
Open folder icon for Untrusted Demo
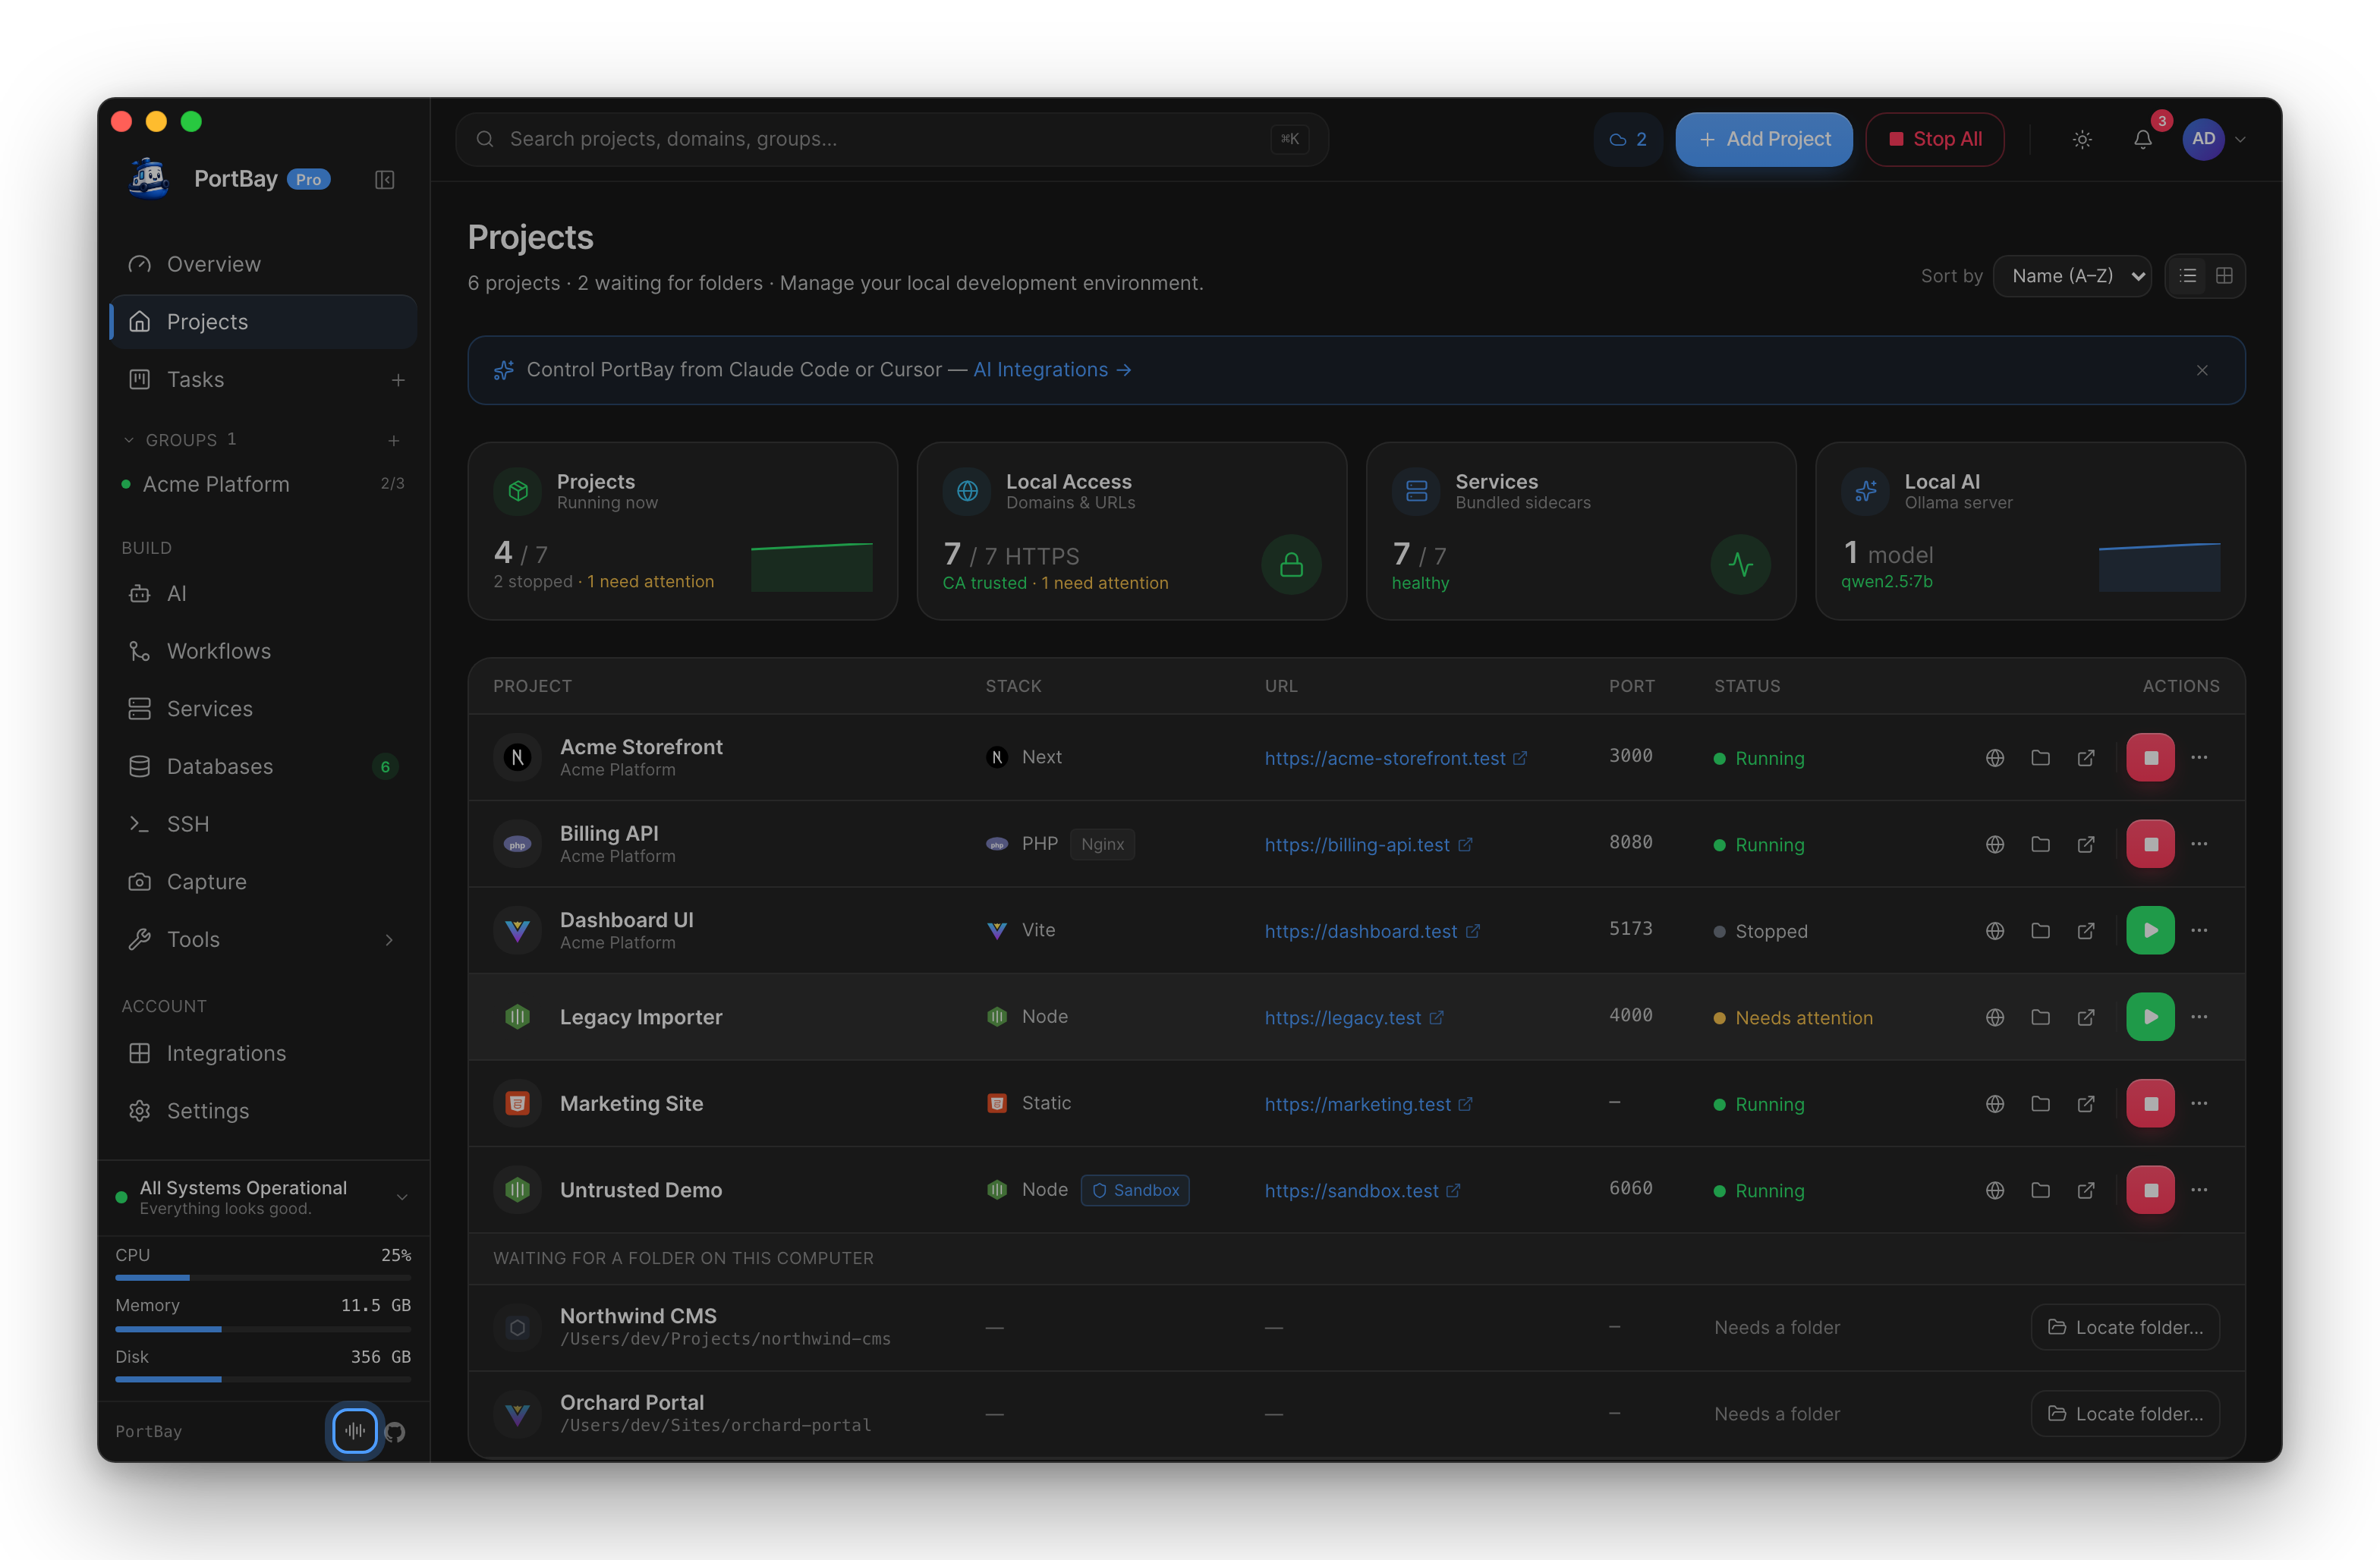pos(2040,1190)
